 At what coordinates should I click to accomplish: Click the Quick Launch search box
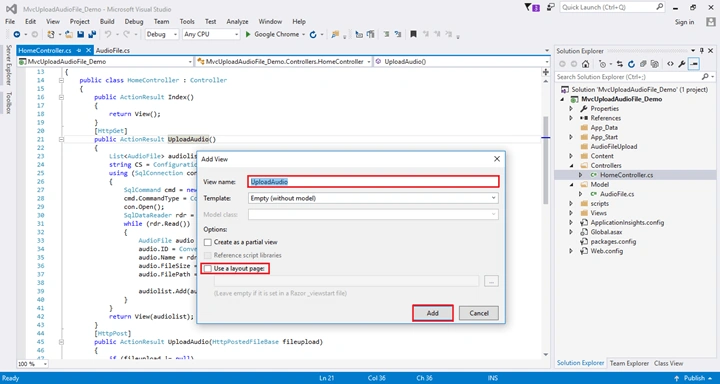tap(613, 7)
